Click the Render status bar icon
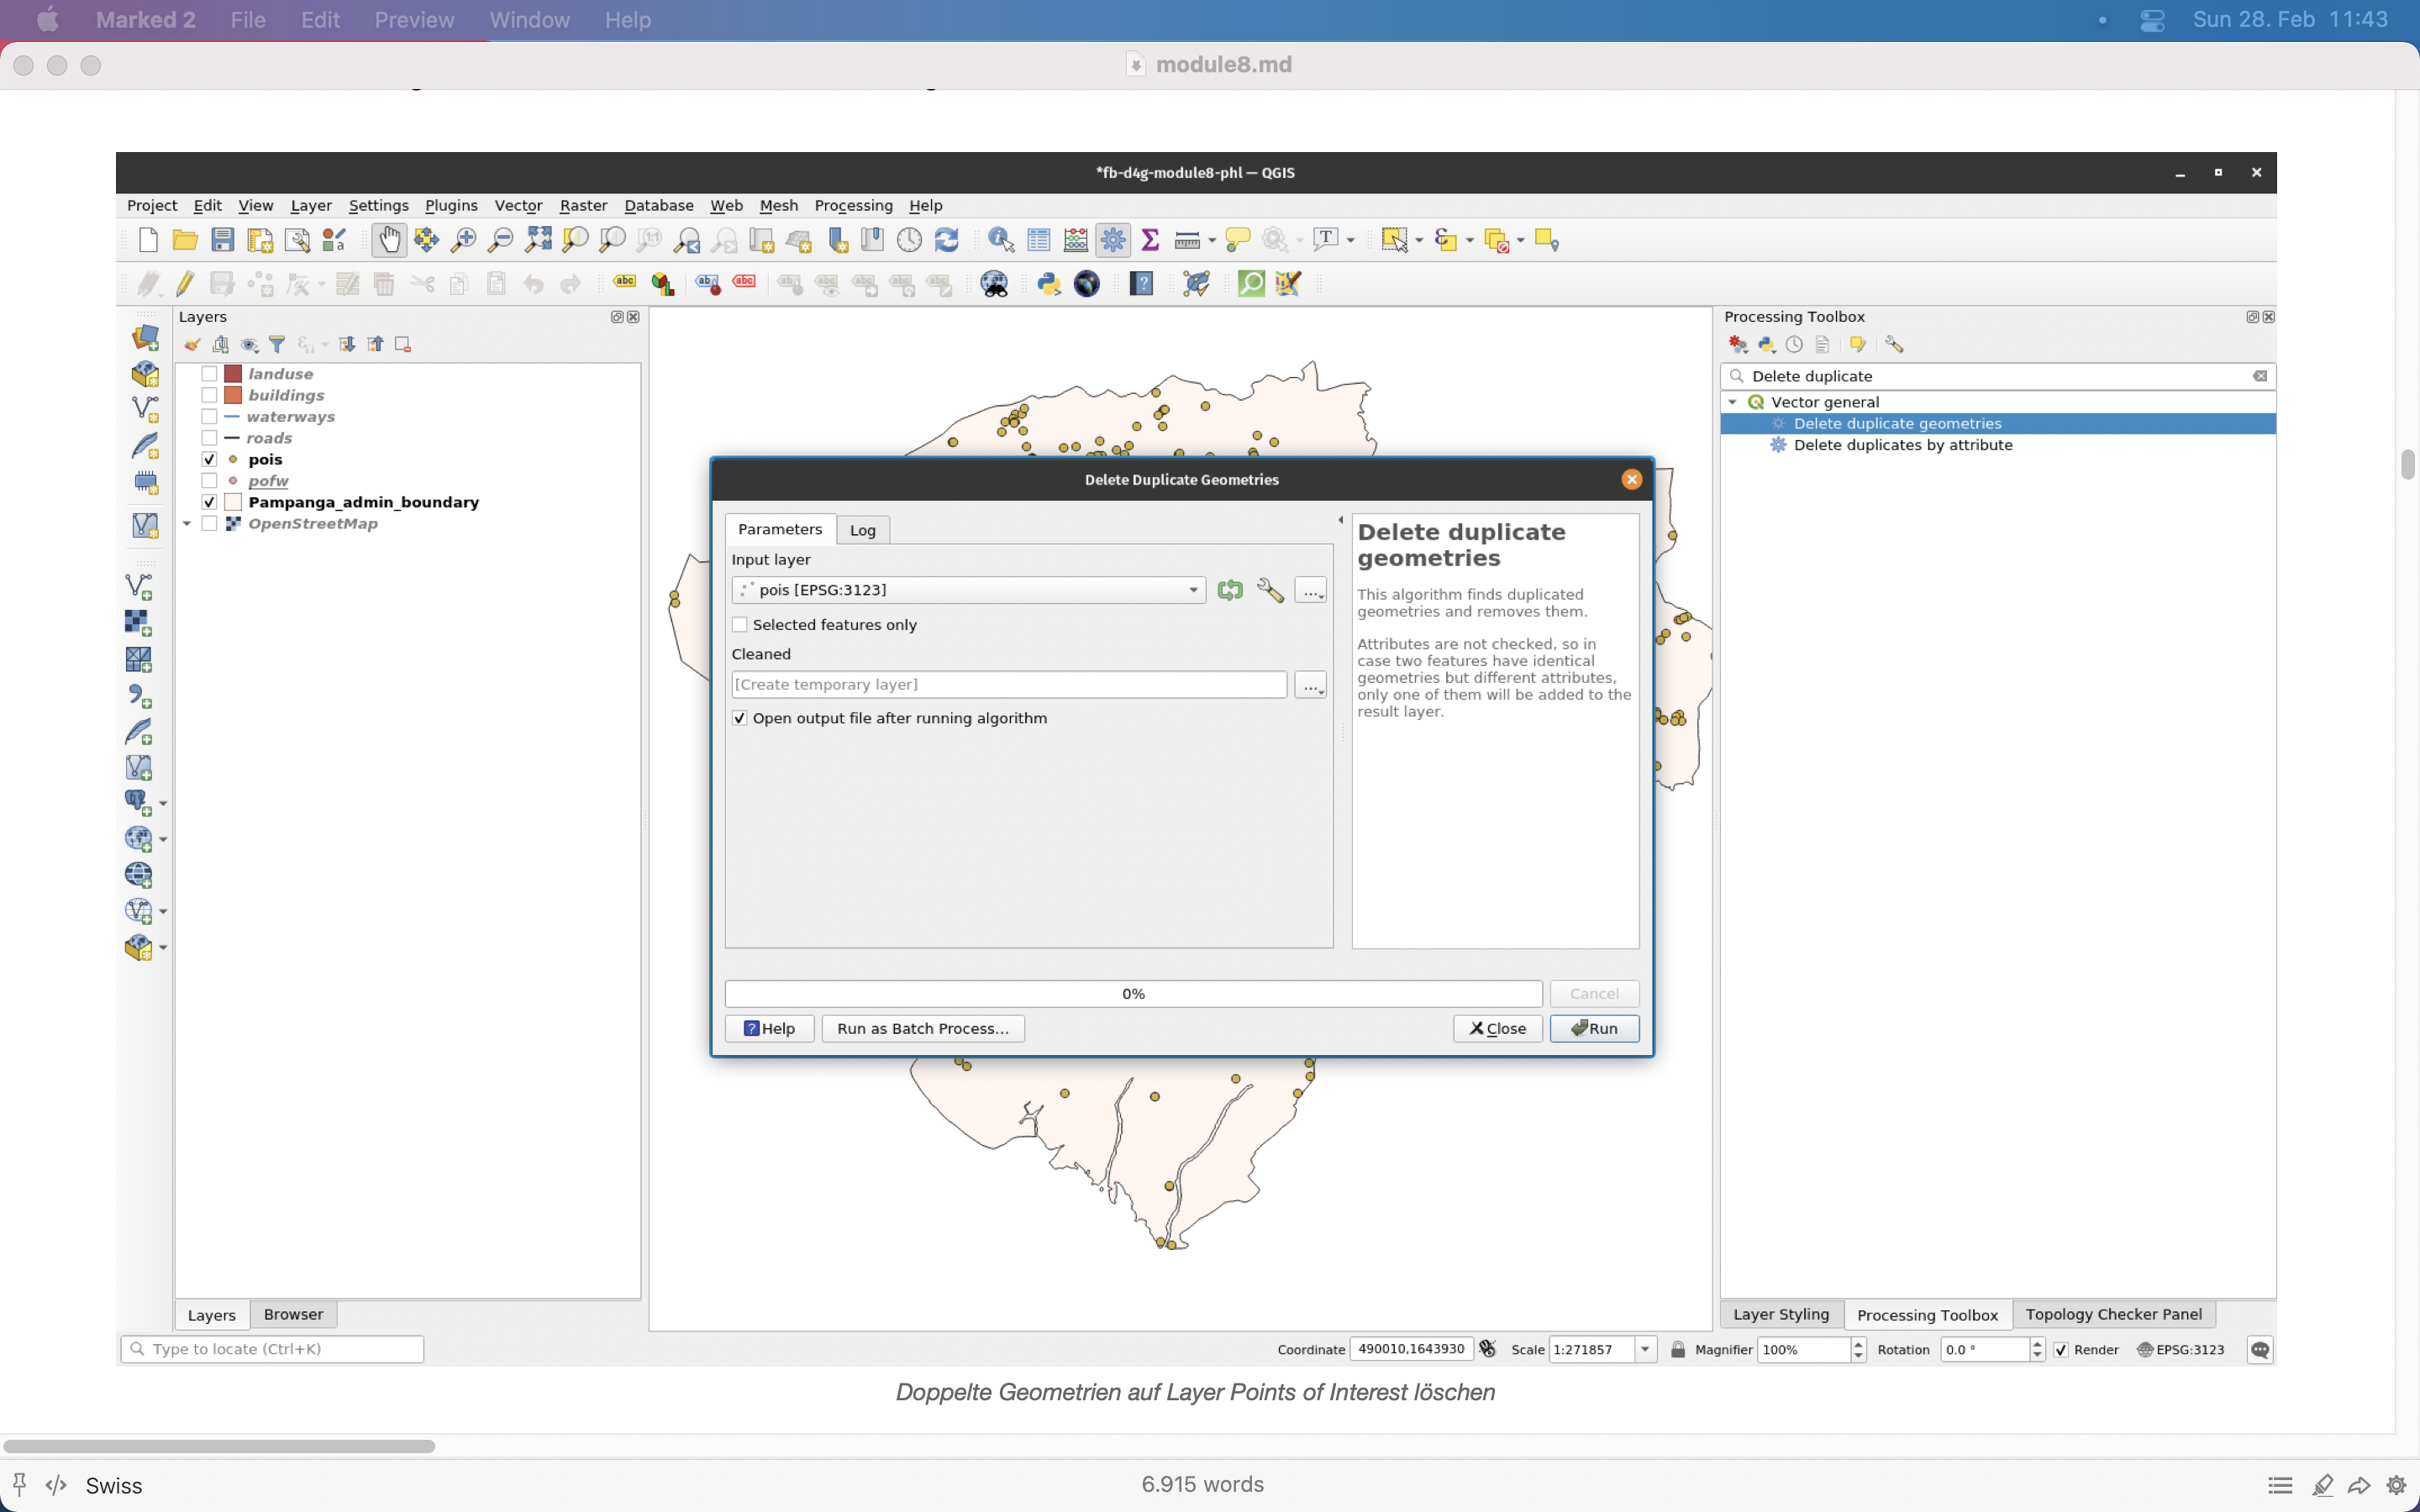 click(x=2063, y=1348)
